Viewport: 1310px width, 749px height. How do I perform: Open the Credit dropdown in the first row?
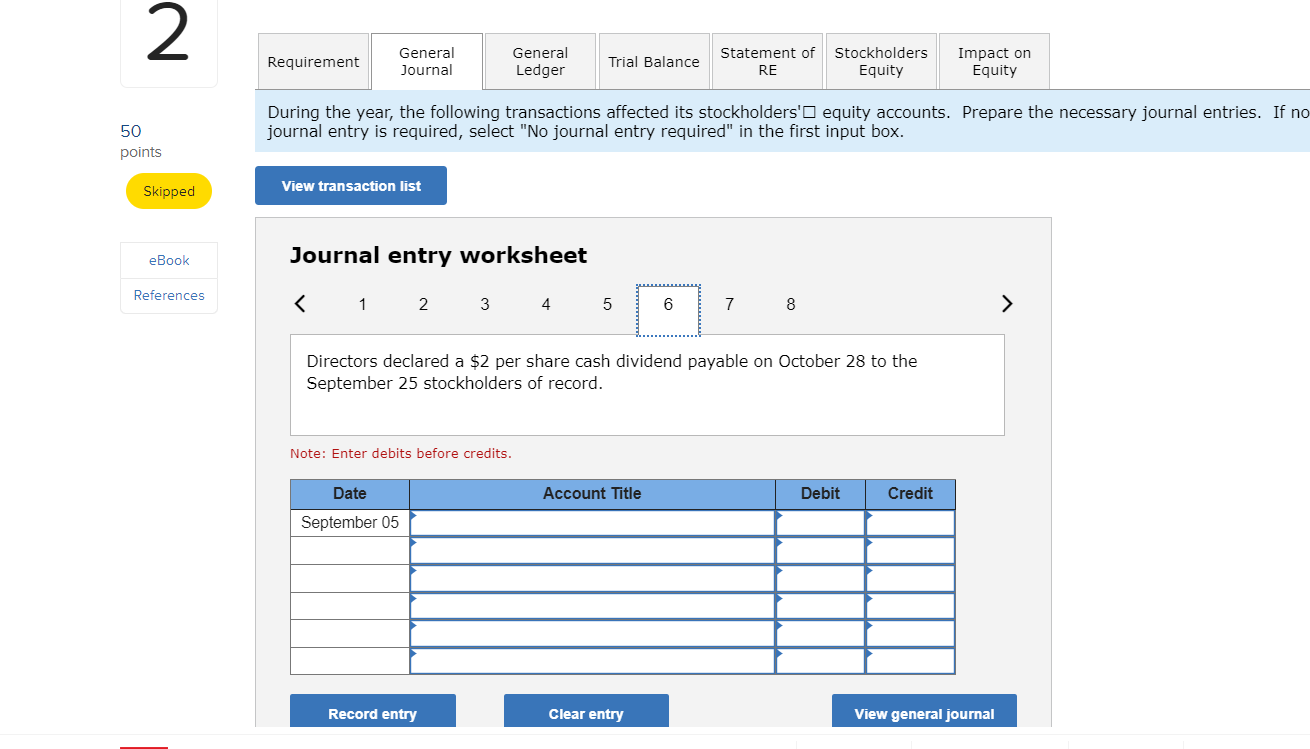pyautogui.click(x=909, y=521)
